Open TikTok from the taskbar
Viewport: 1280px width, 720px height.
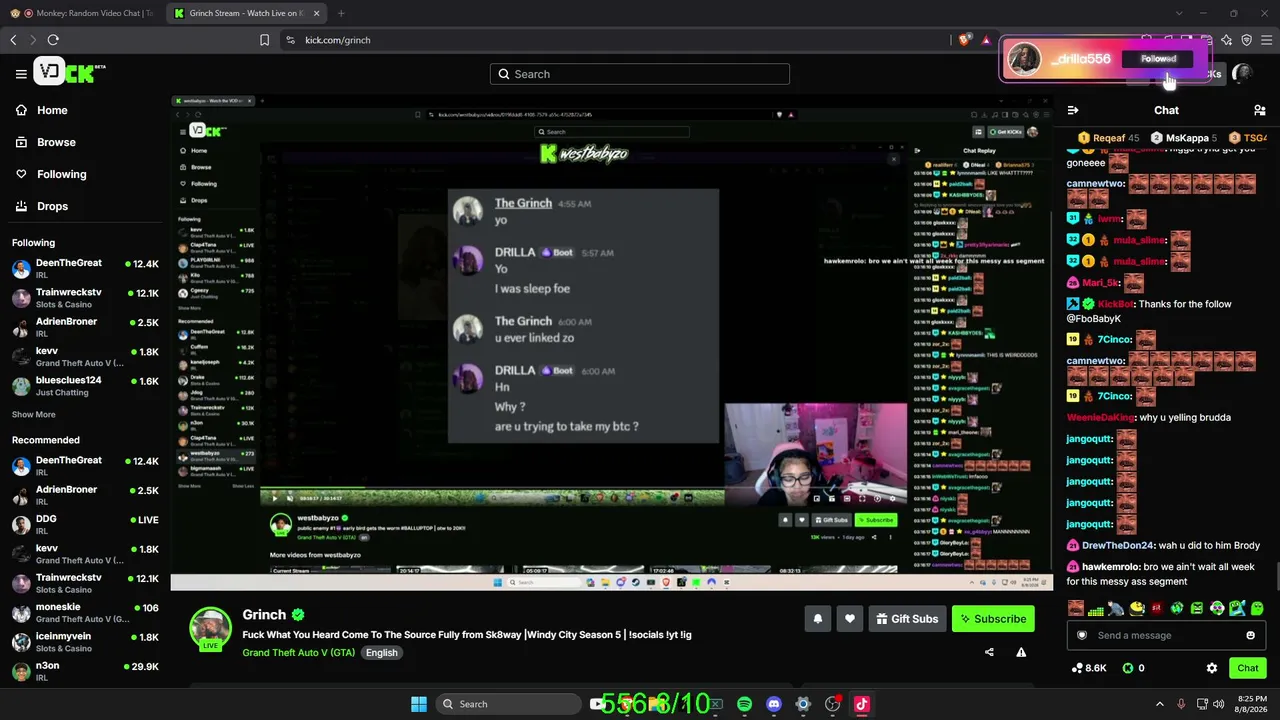861,704
